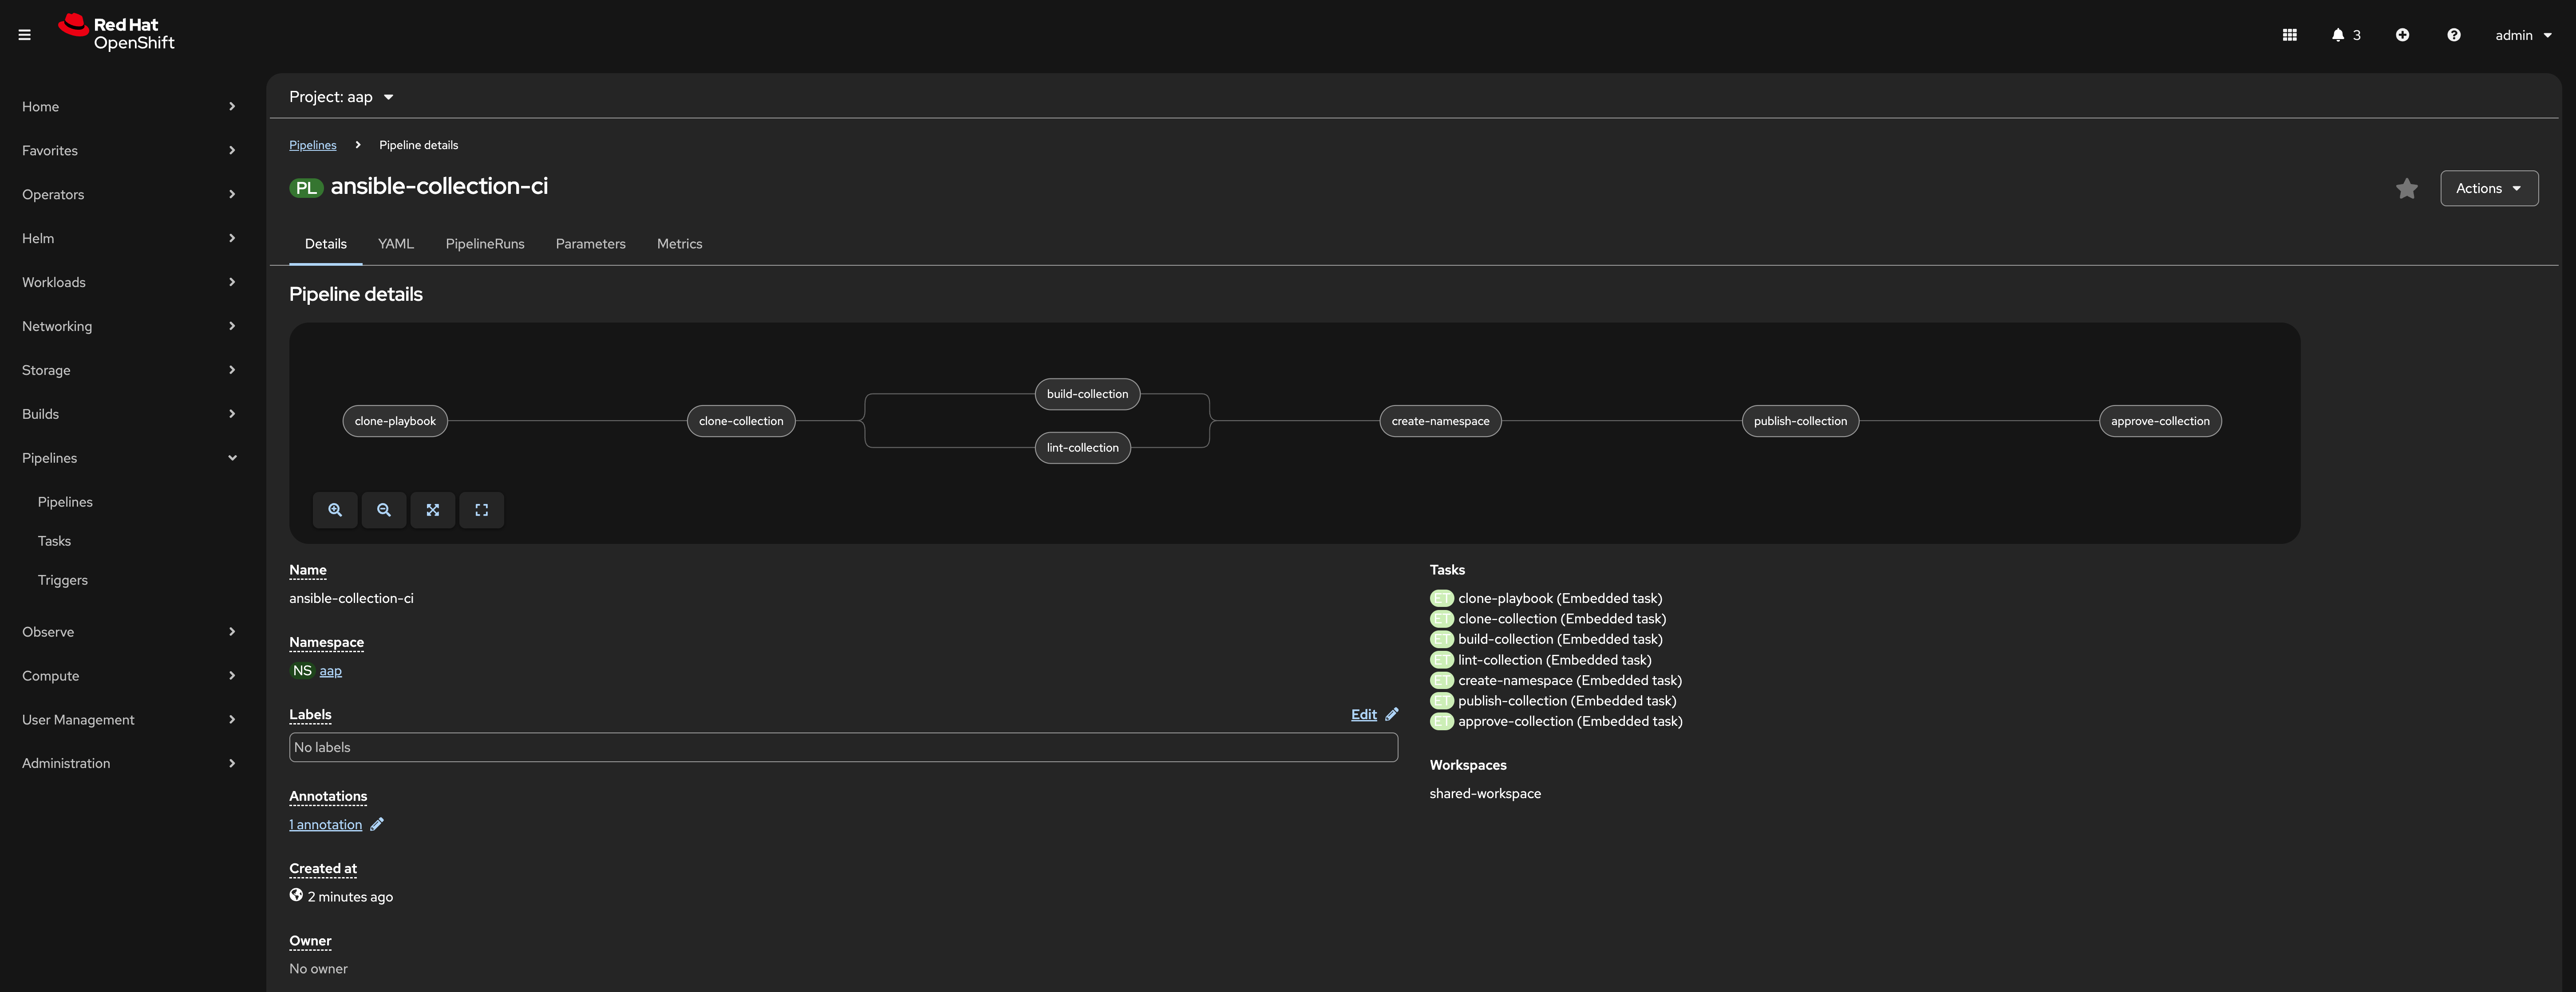Switch to the YAML tab
This screenshot has width=2576, height=992.
point(395,244)
